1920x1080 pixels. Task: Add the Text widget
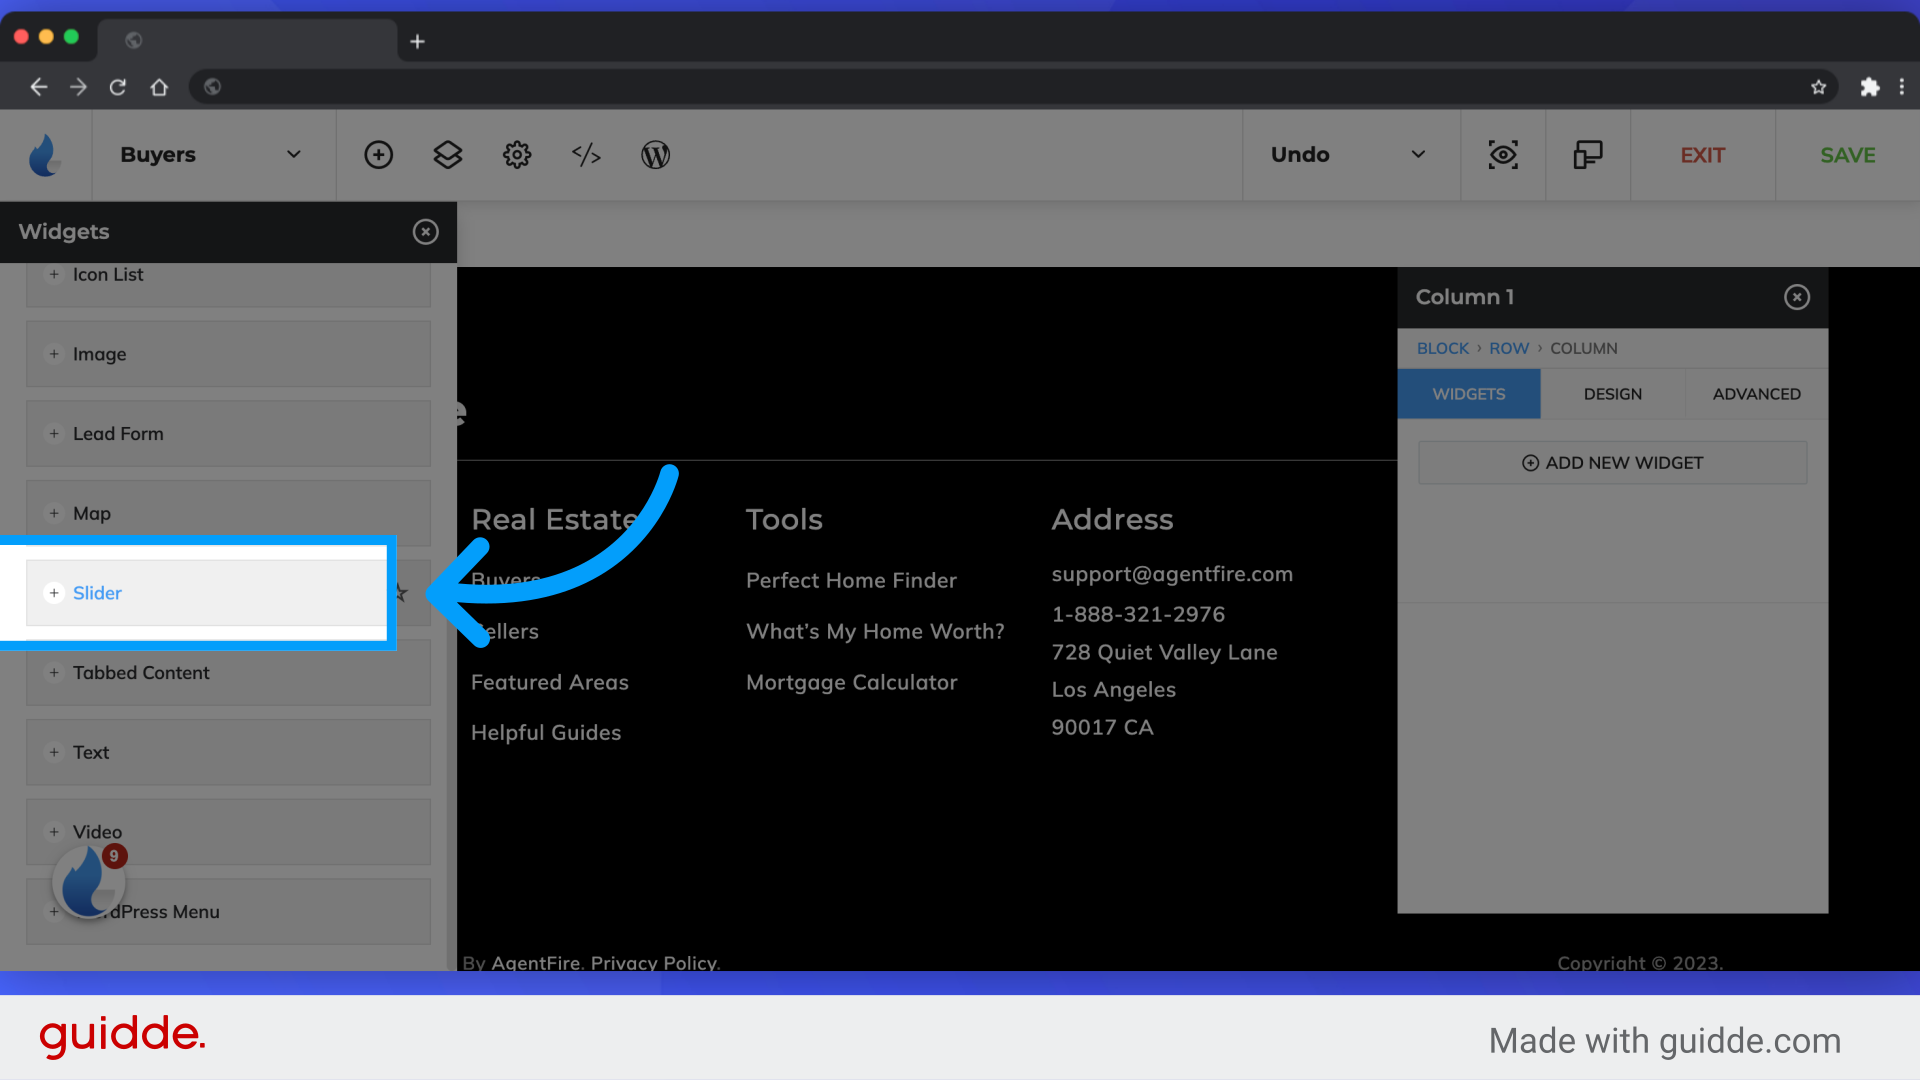228,752
